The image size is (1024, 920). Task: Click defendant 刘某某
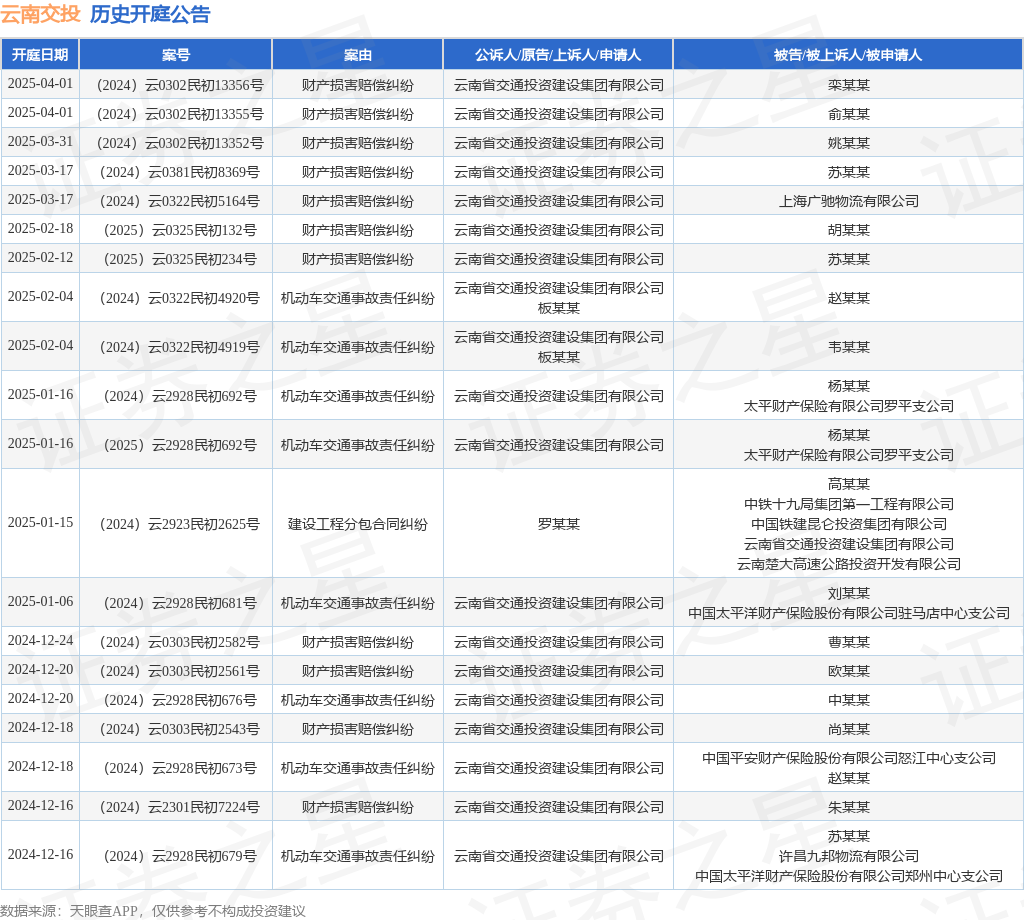pos(848,594)
